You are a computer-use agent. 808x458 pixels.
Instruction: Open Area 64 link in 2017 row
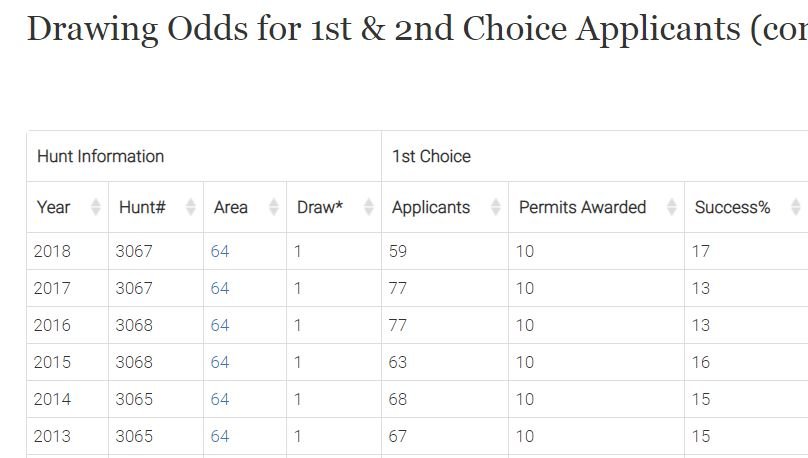point(220,288)
